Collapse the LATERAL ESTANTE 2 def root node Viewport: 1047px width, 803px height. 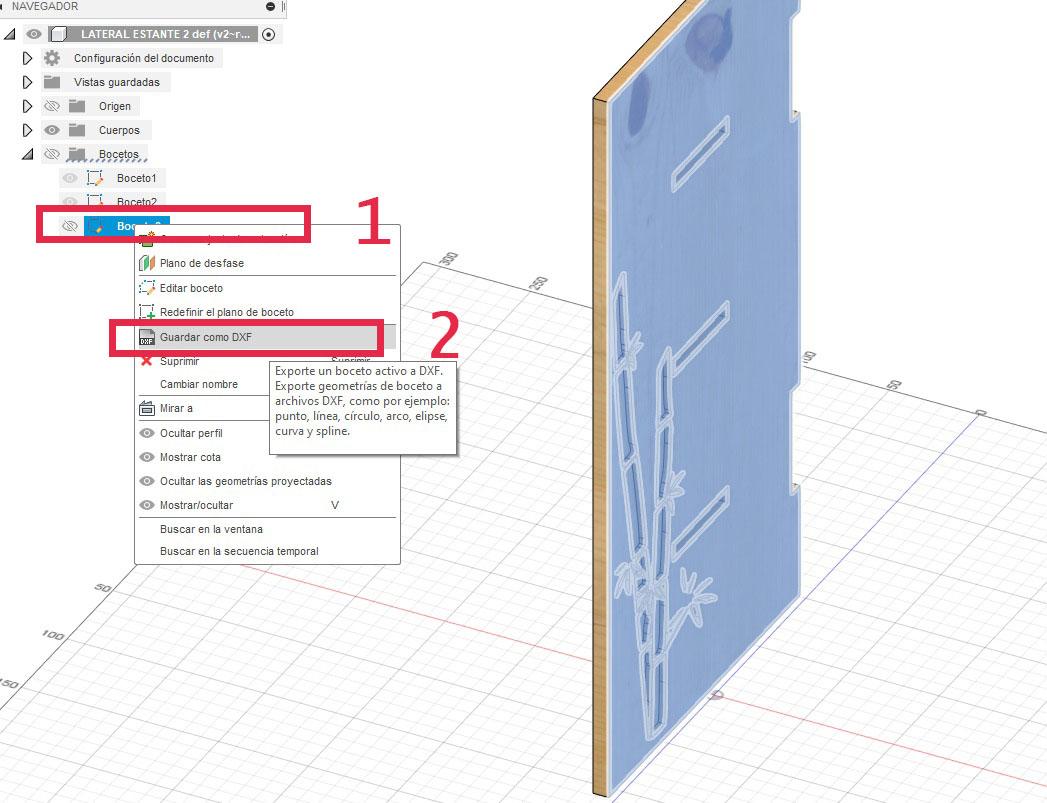(10, 33)
